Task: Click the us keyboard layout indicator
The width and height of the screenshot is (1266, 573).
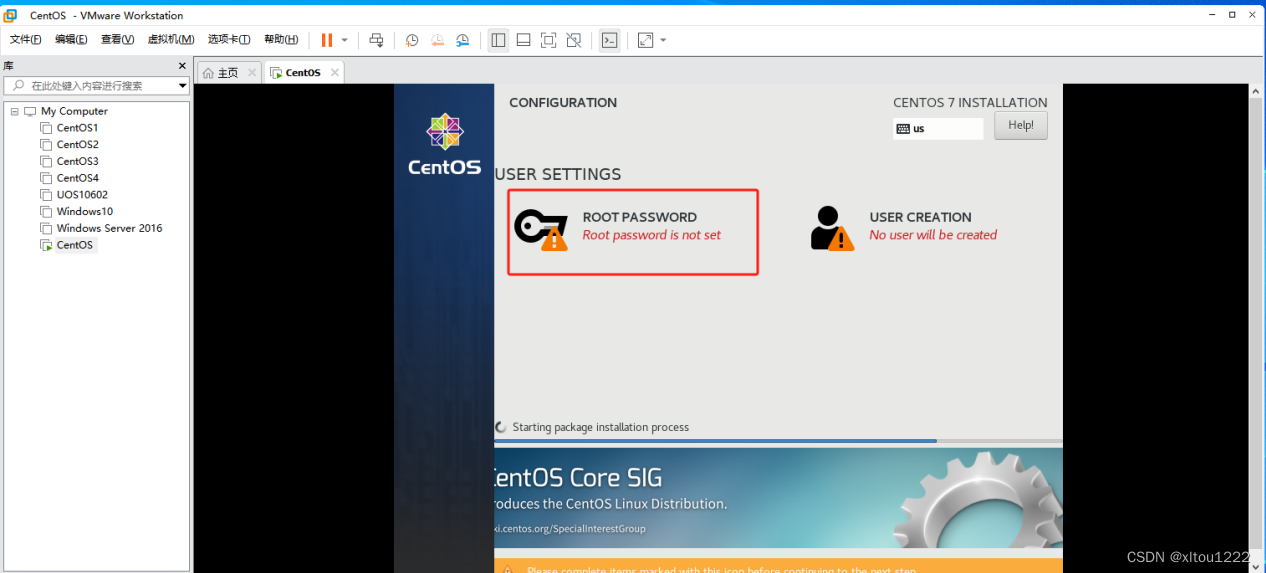Action: [x=938, y=128]
